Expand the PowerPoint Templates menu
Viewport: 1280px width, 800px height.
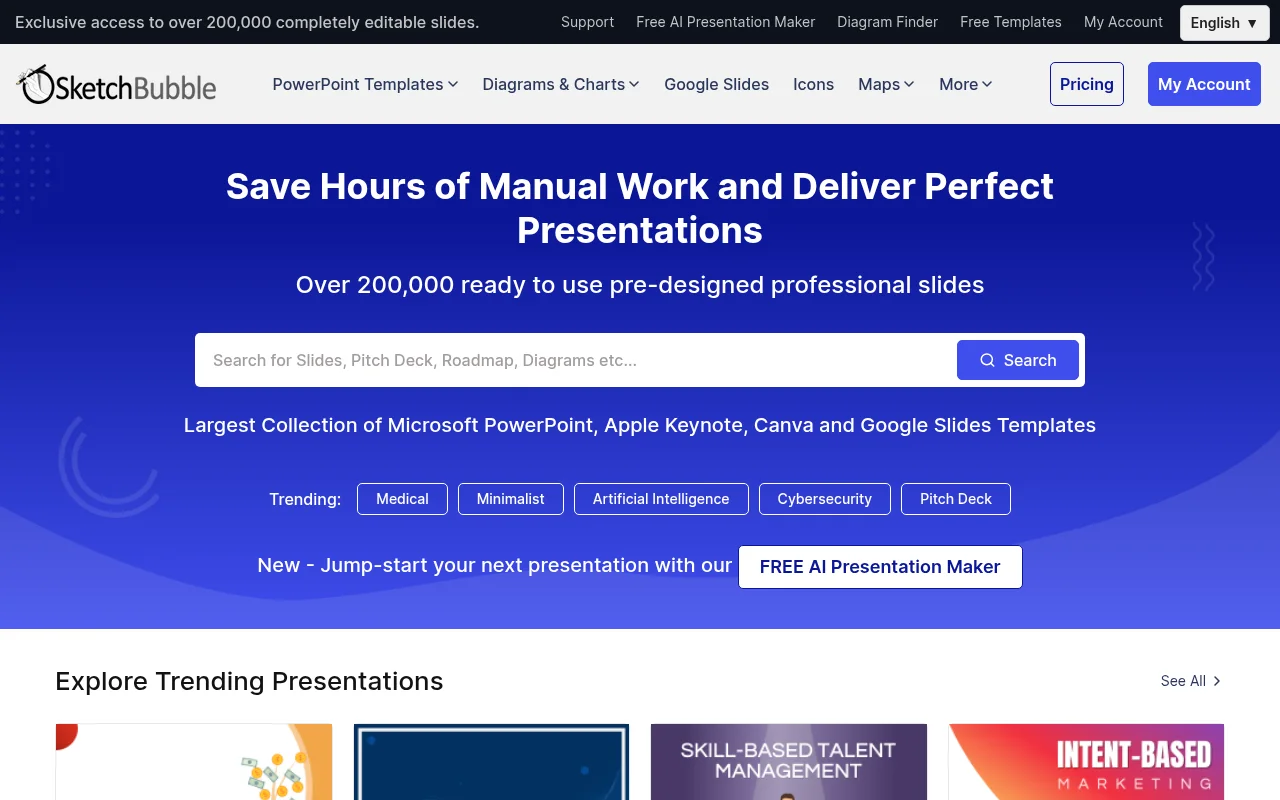tap(365, 84)
